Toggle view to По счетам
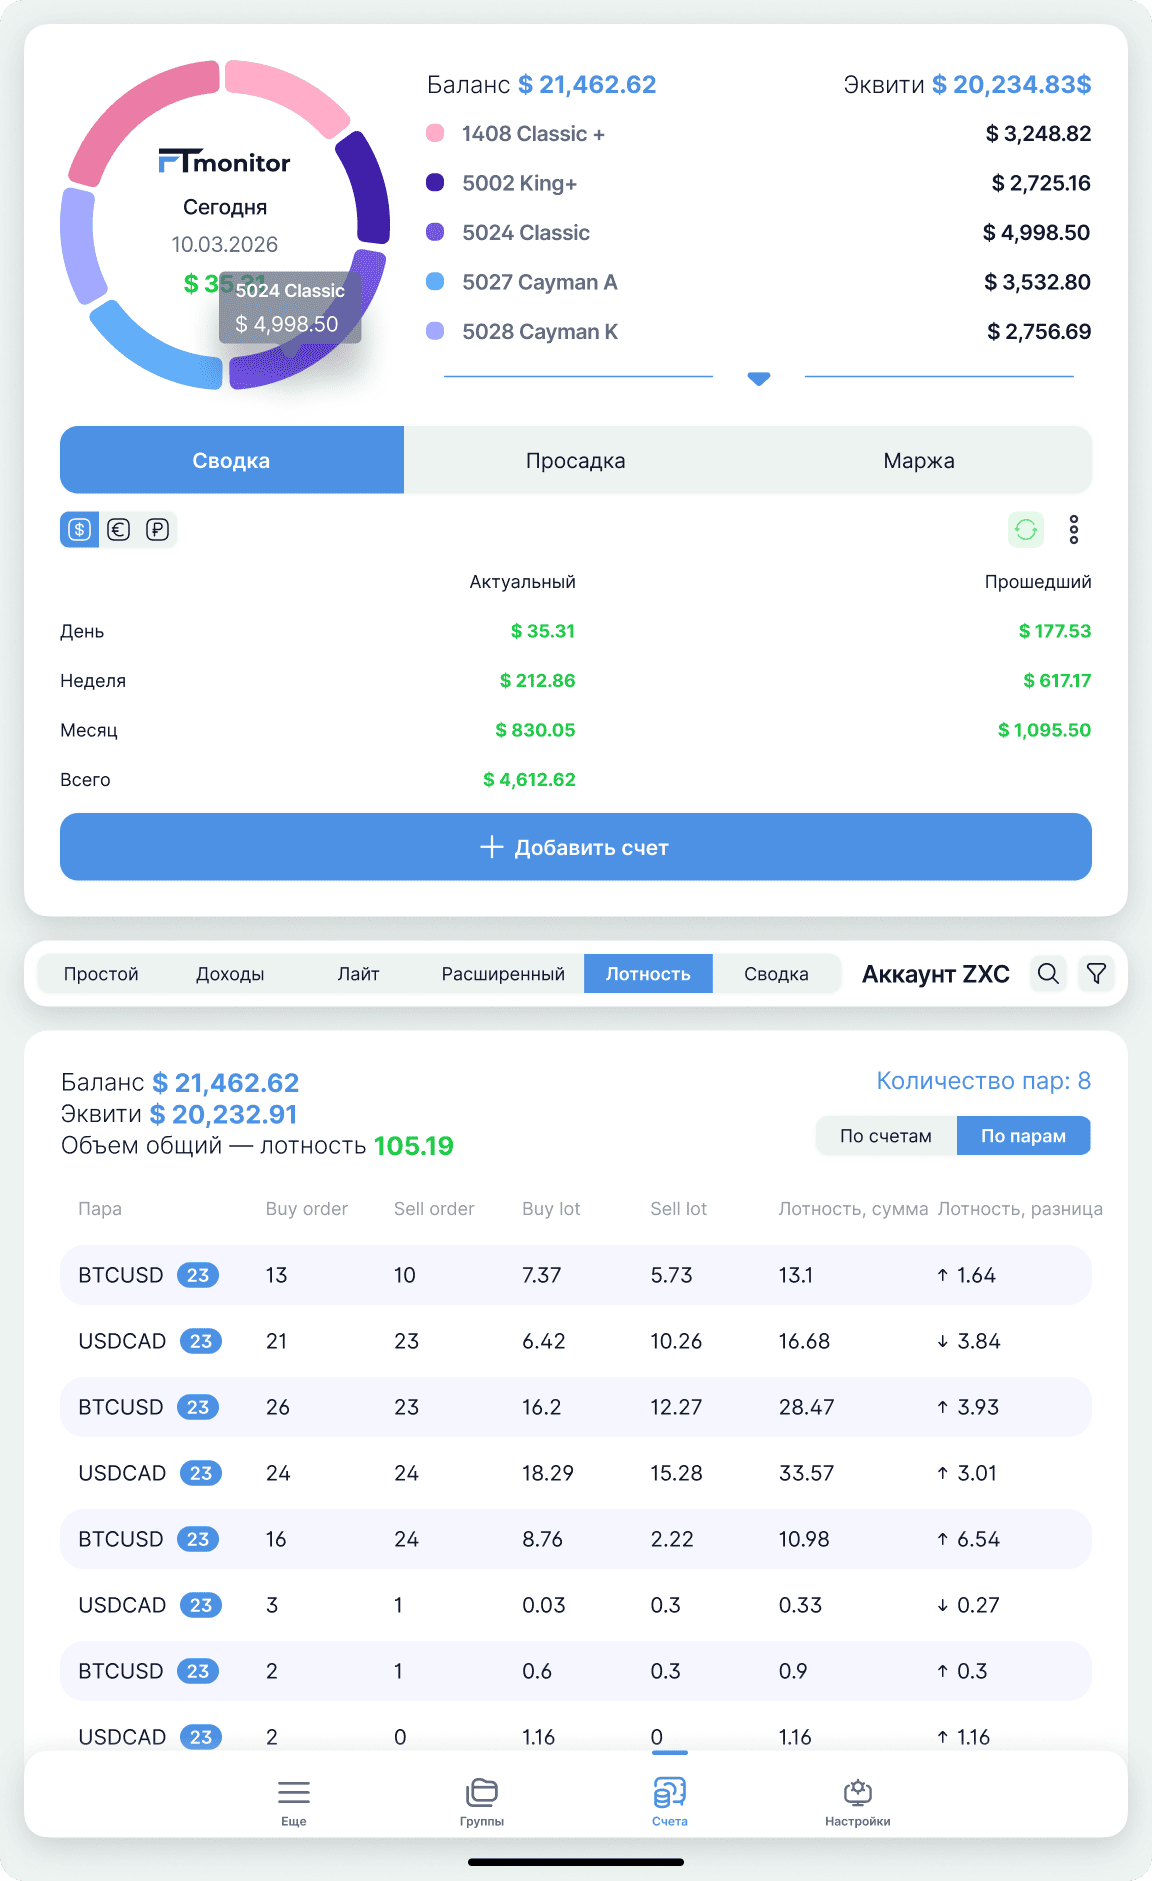 click(886, 1136)
